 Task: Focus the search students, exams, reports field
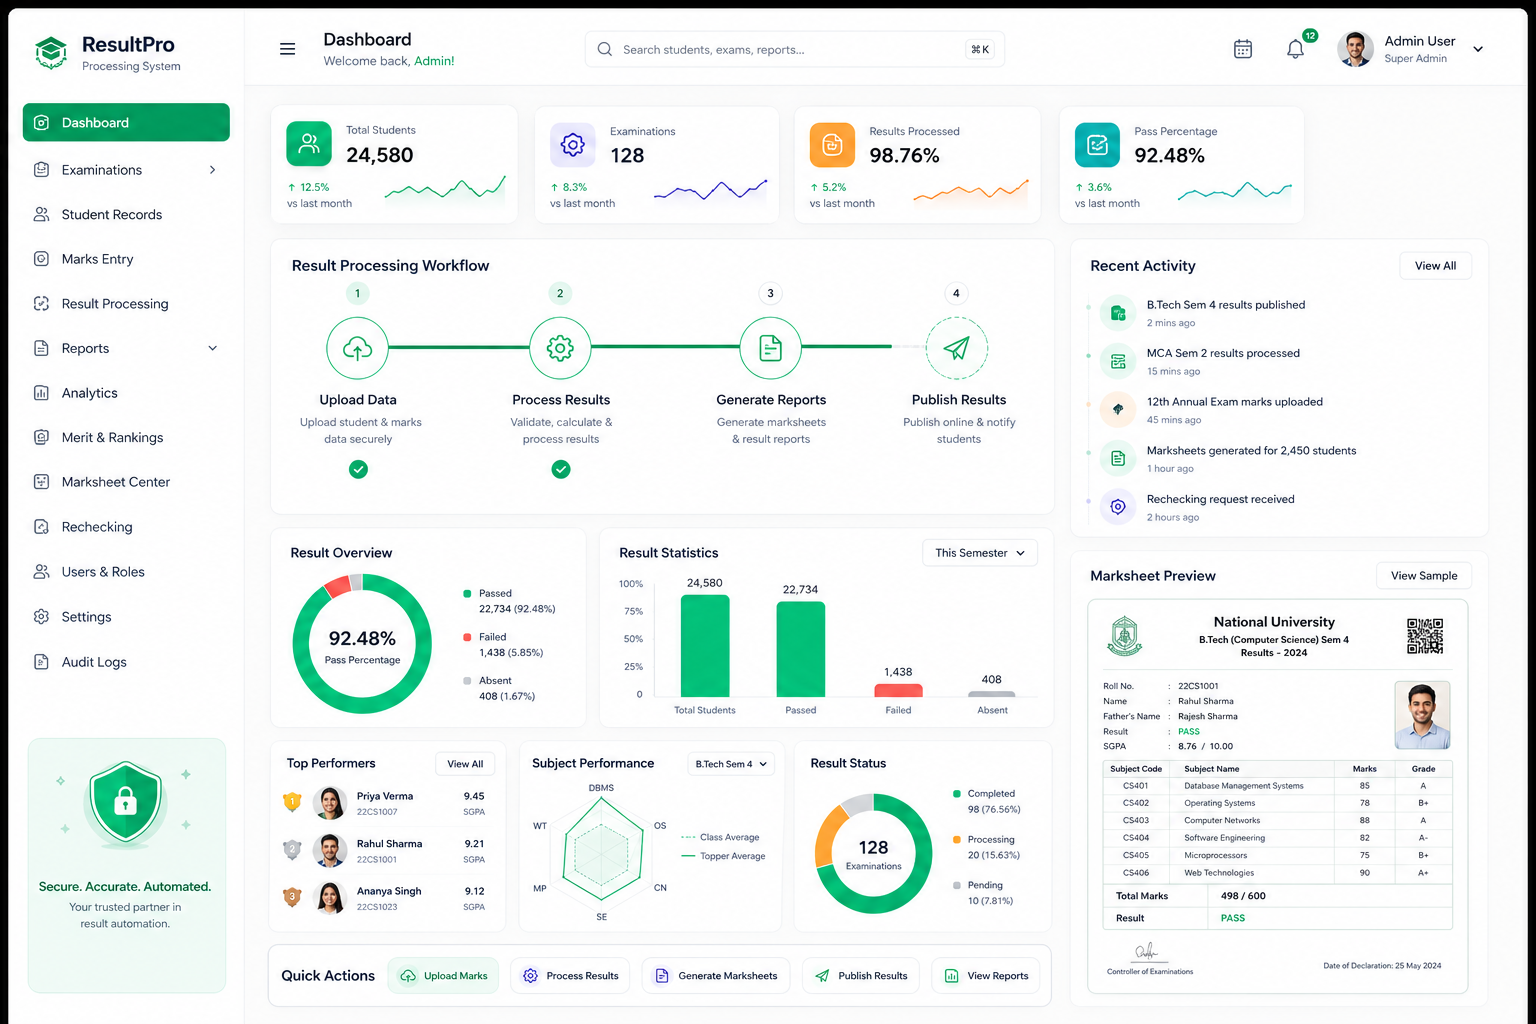coord(795,49)
